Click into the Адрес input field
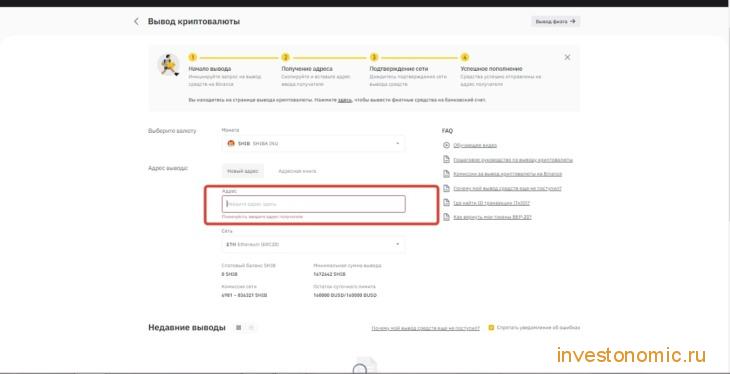 coord(313,204)
